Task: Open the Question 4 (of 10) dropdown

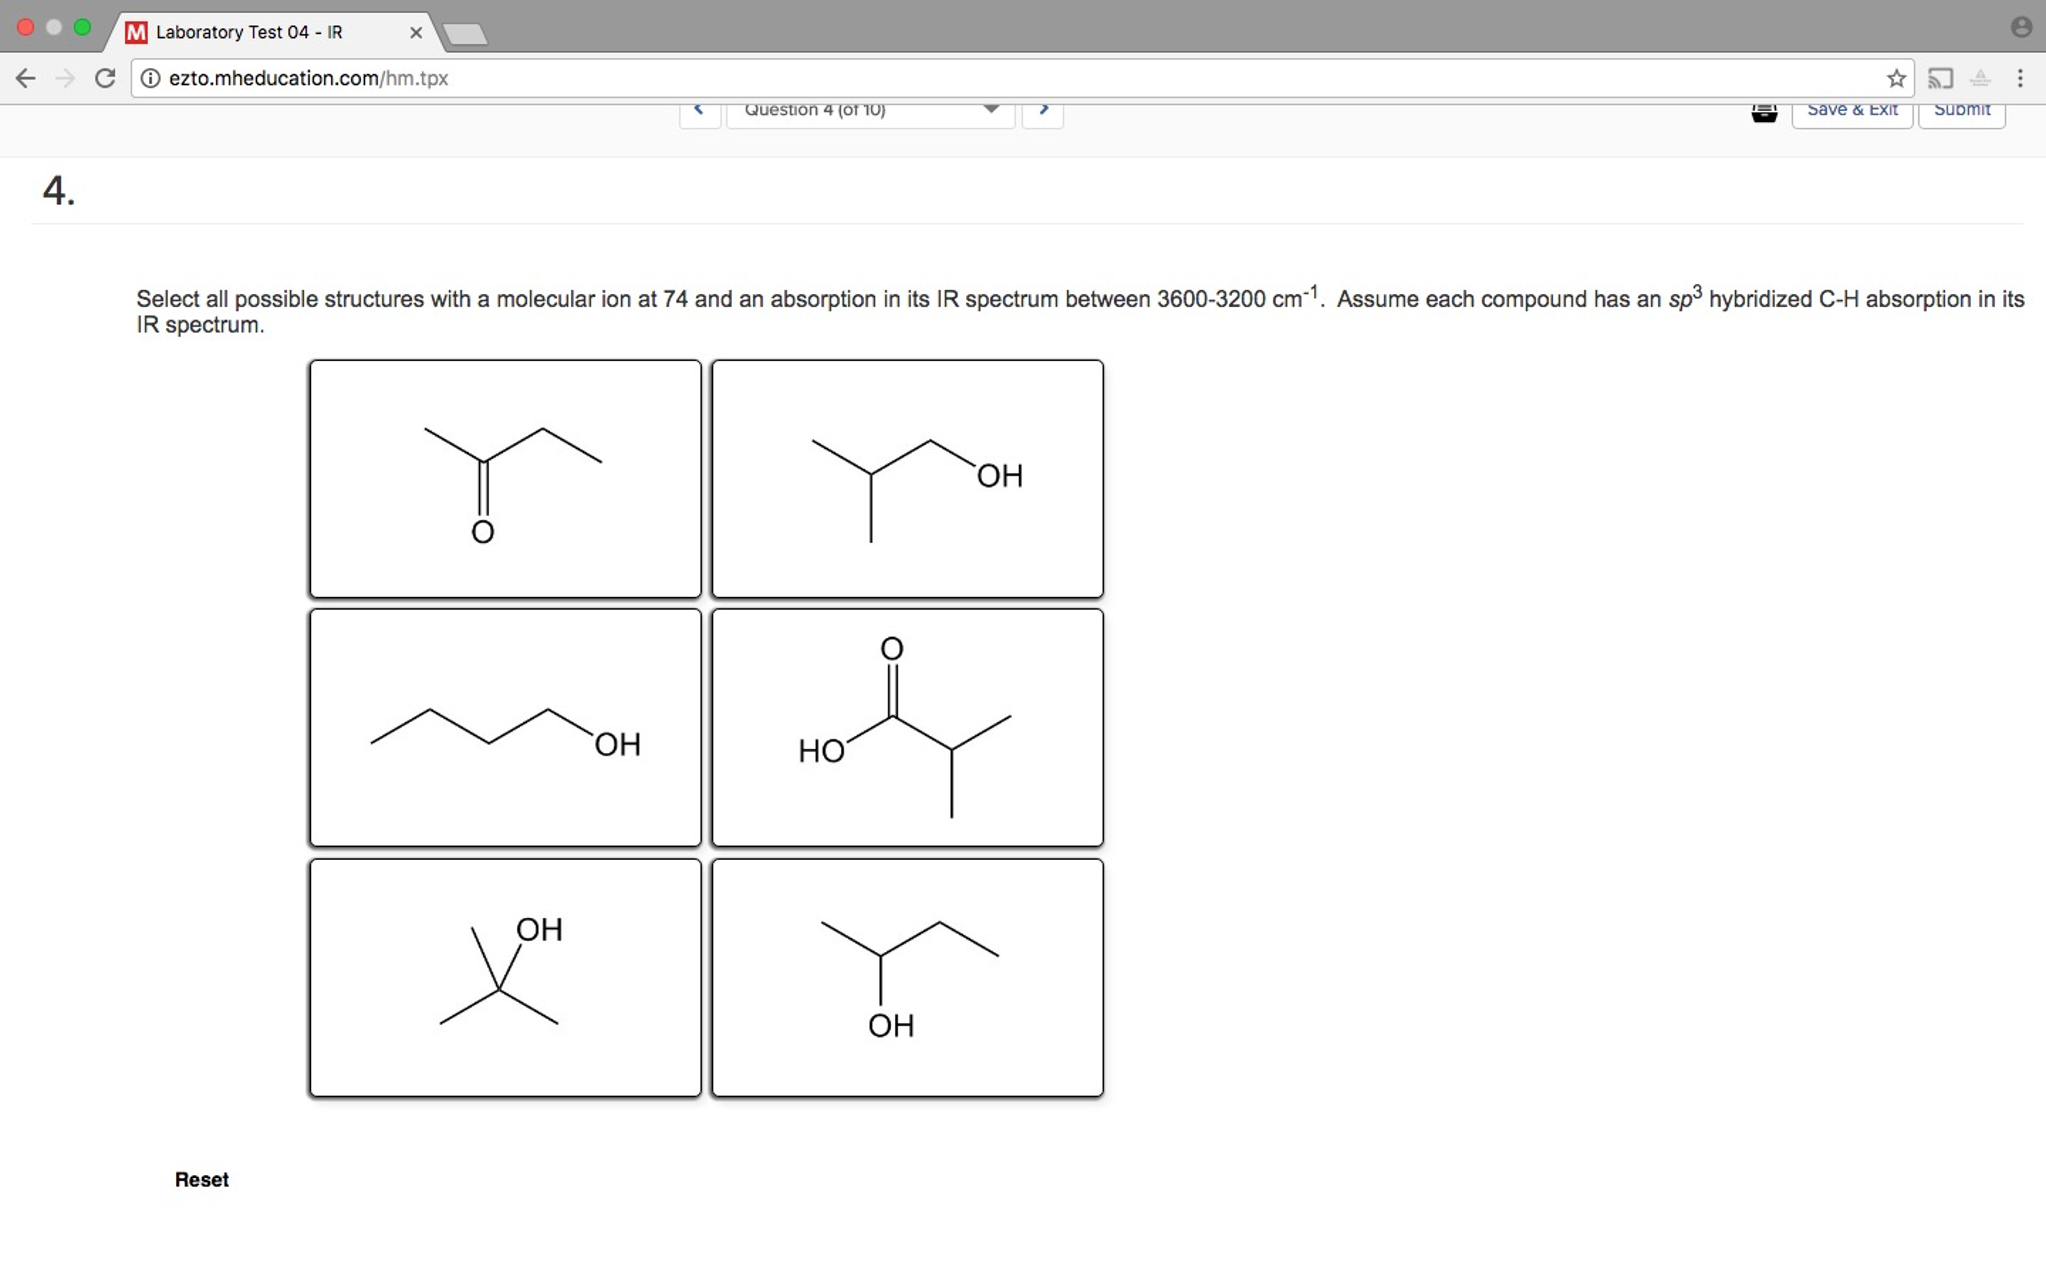Action: [870, 112]
